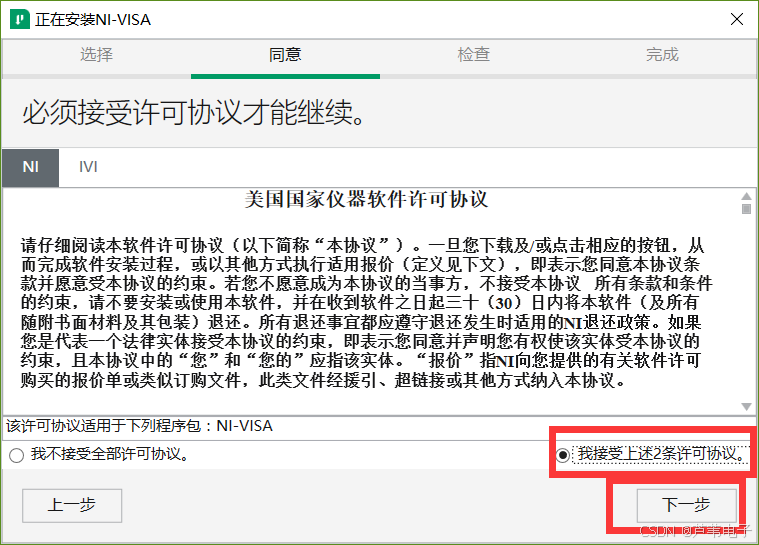
Task: Click inside the license agreement text body
Action: 366,313
